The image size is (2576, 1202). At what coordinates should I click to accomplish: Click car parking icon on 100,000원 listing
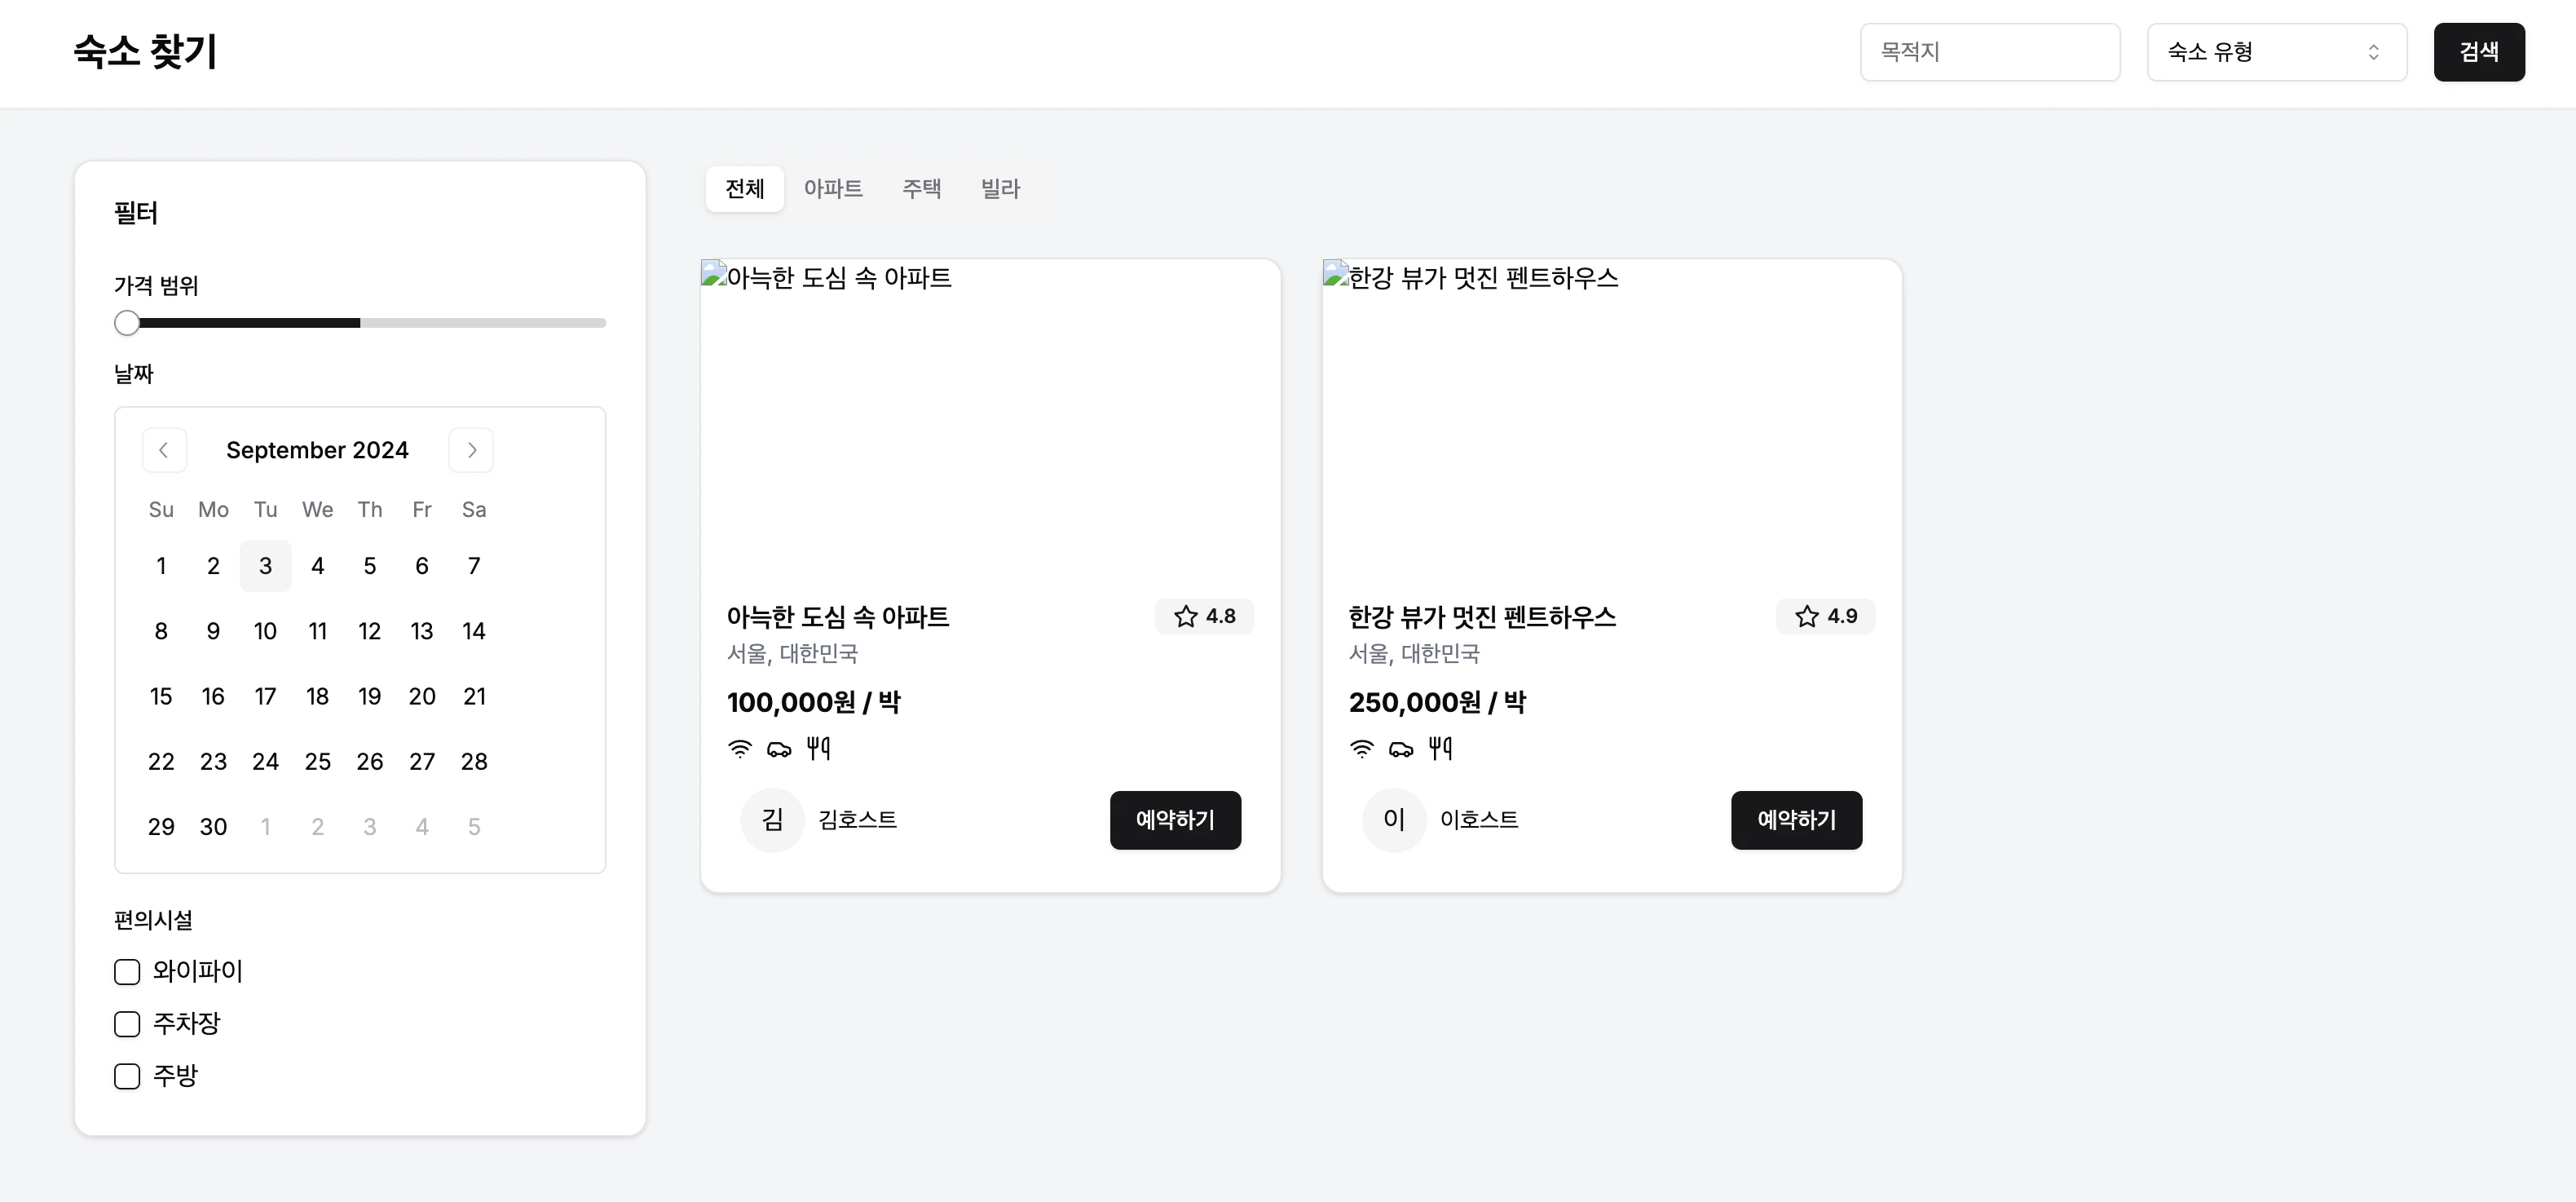(x=779, y=749)
